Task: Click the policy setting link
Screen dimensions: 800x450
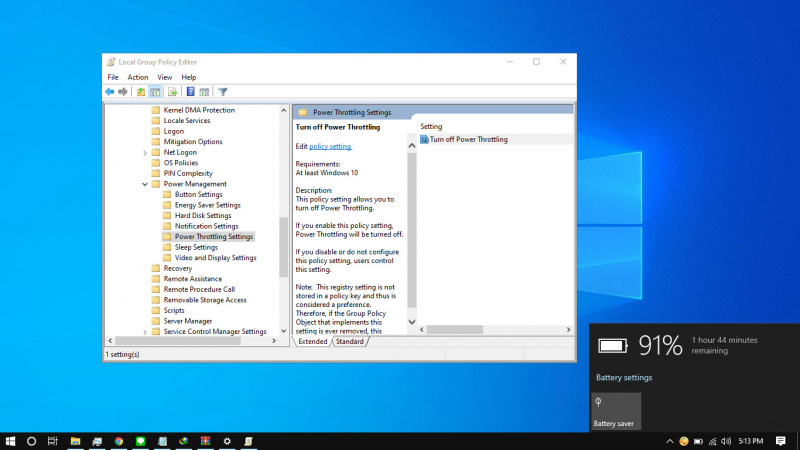Action: 330,146
